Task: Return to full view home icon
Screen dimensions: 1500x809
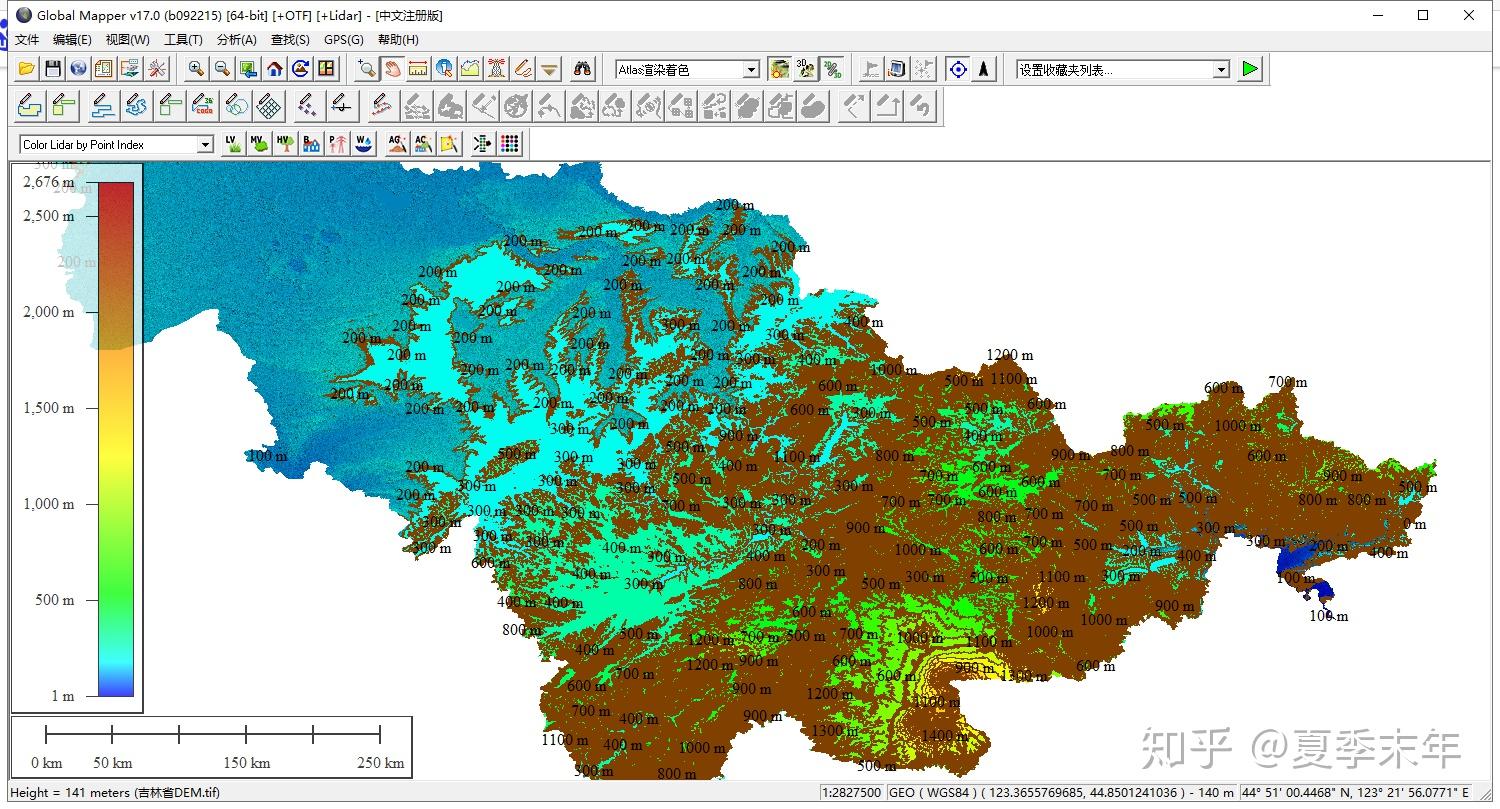Action: (275, 69)
